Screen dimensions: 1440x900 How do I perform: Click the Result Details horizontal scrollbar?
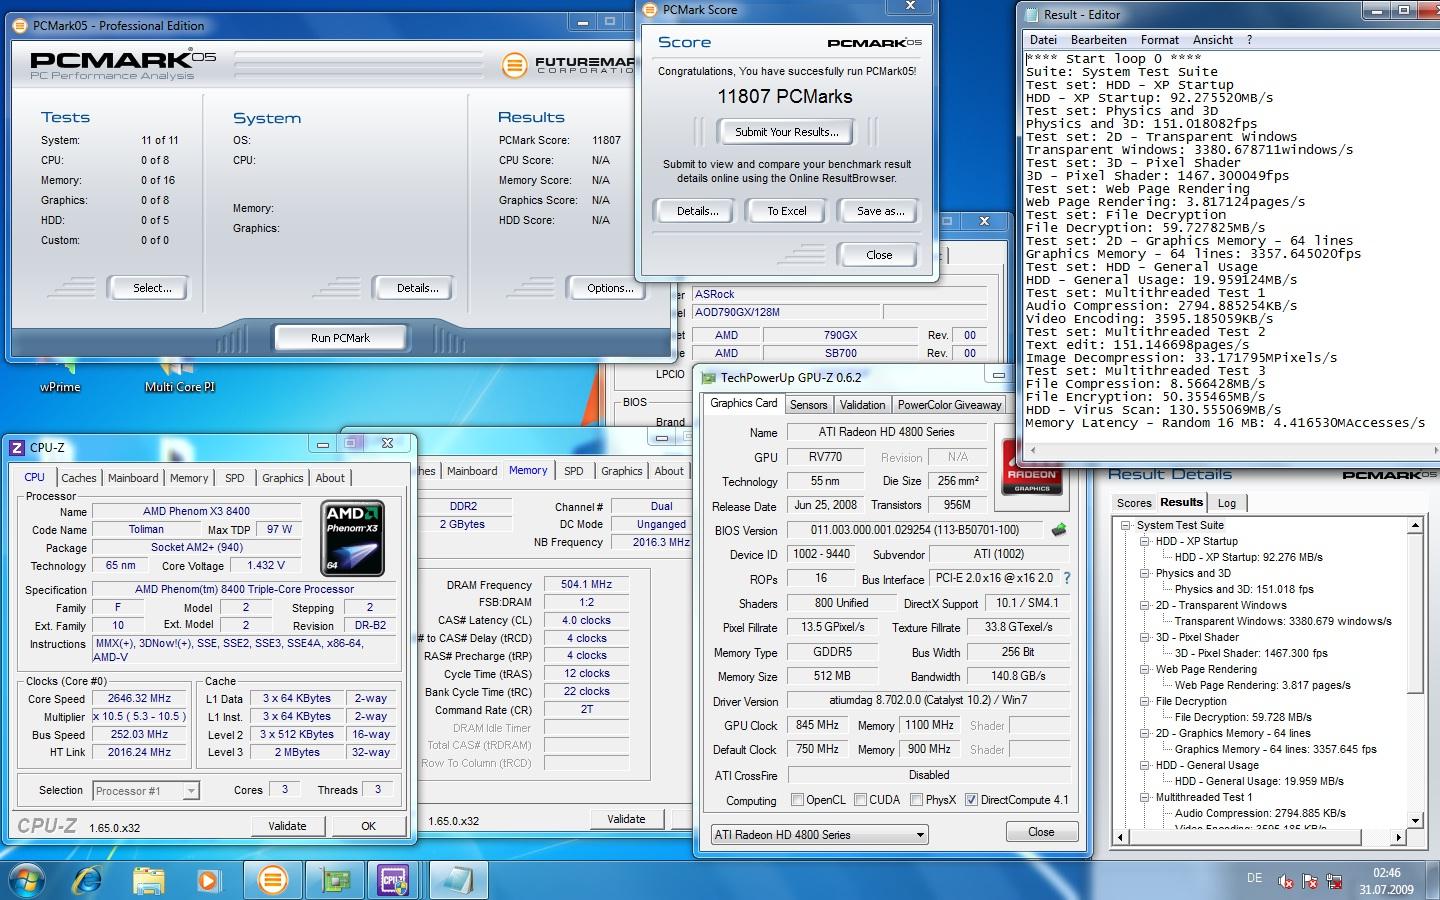(x=1260, y=835)
